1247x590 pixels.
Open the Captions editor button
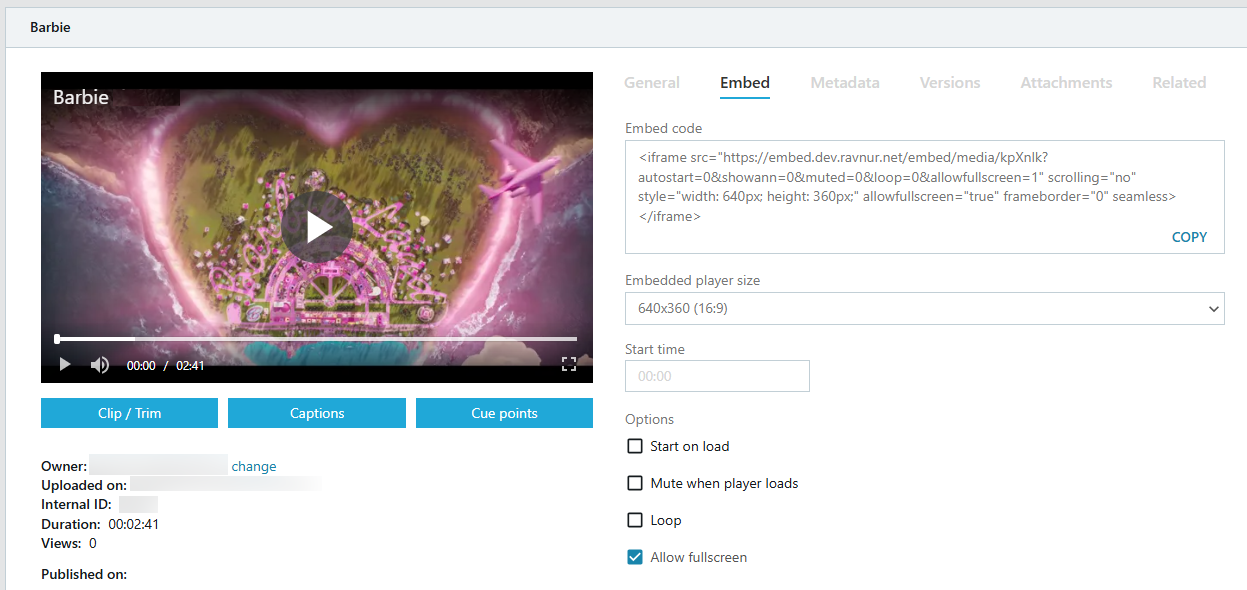tap(317, 413)
